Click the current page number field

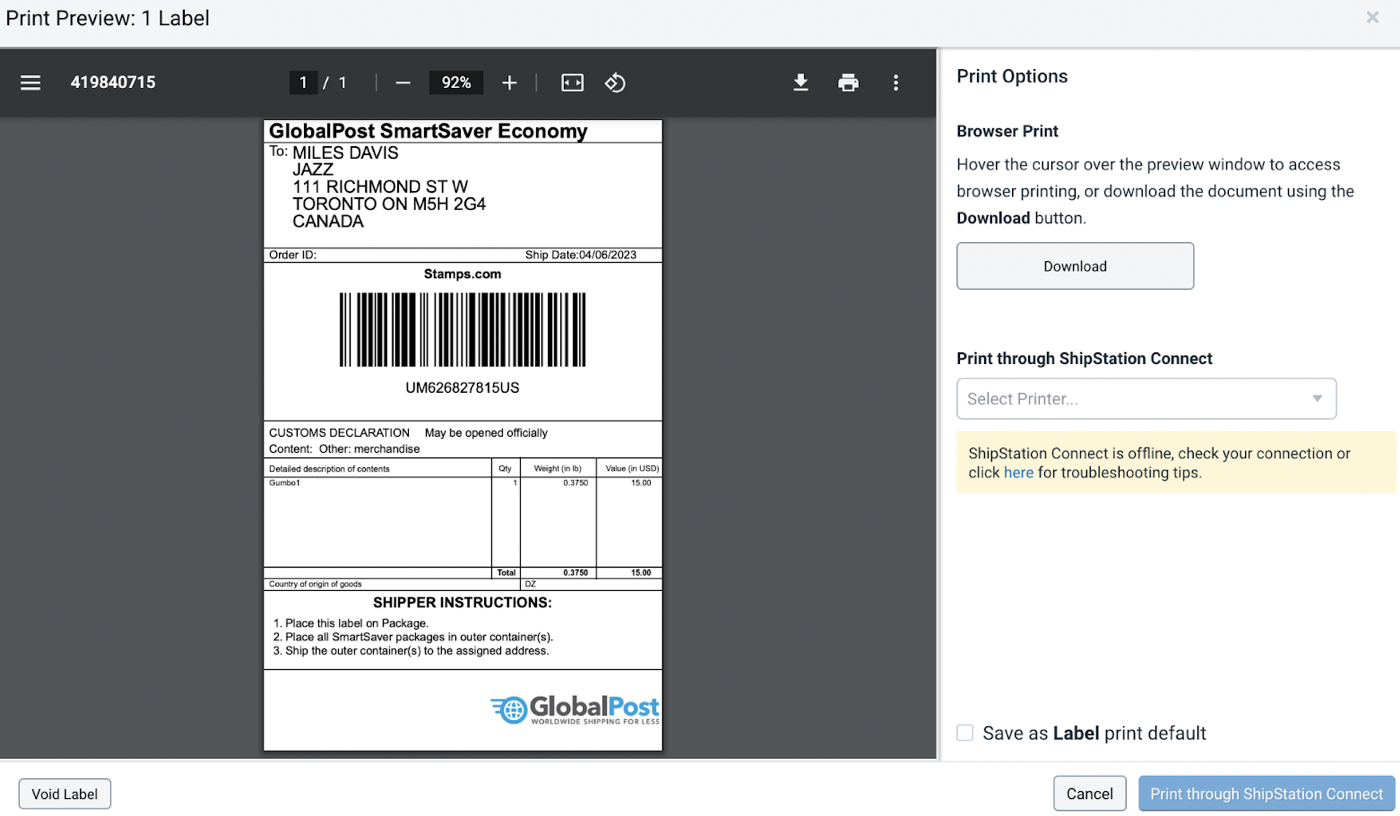point(303,83)
